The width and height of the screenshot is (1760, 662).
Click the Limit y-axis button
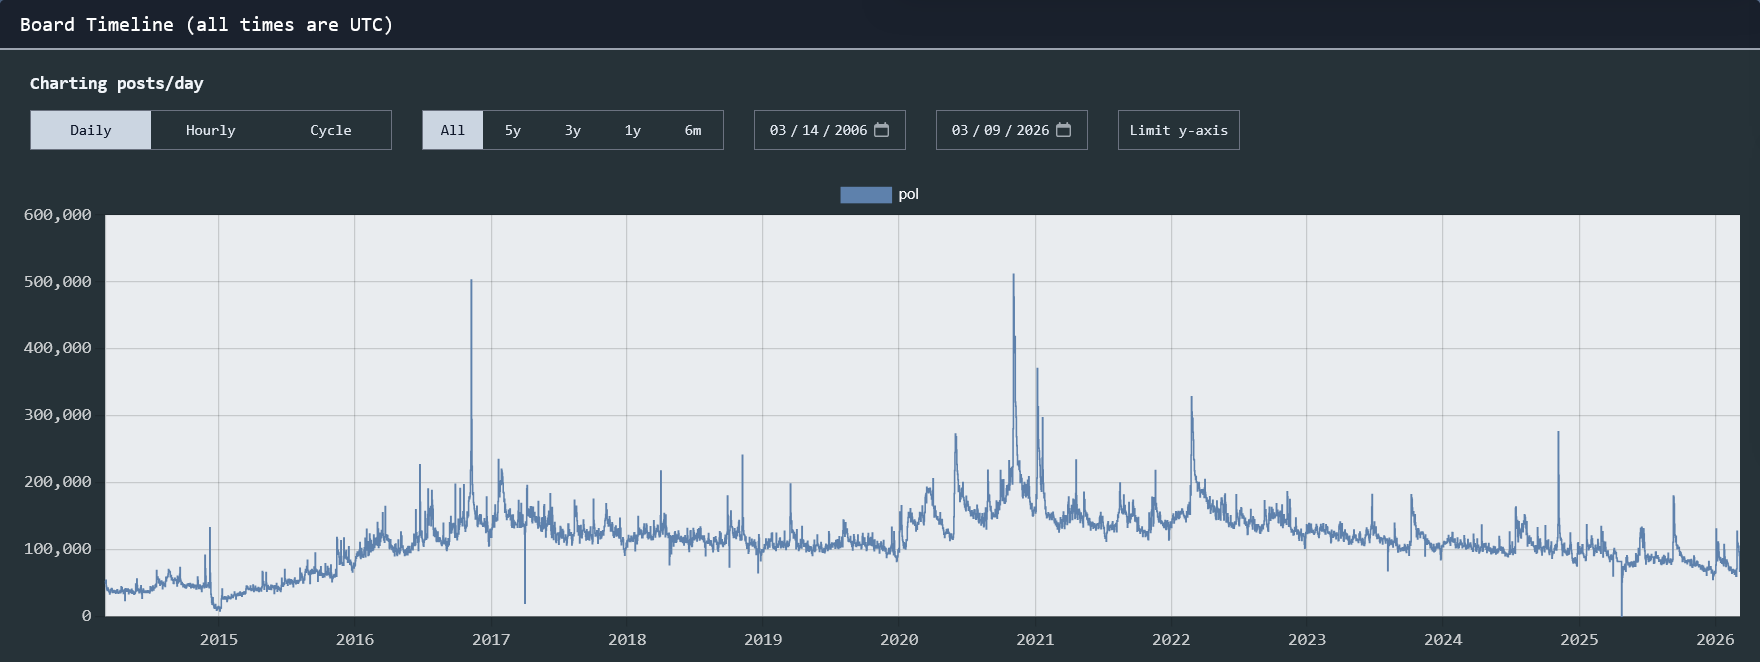click(x=1179, y=130)
